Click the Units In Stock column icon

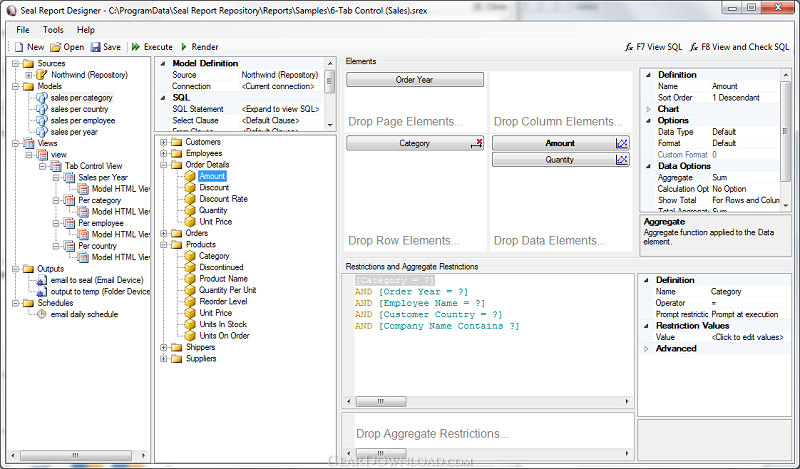190,324
